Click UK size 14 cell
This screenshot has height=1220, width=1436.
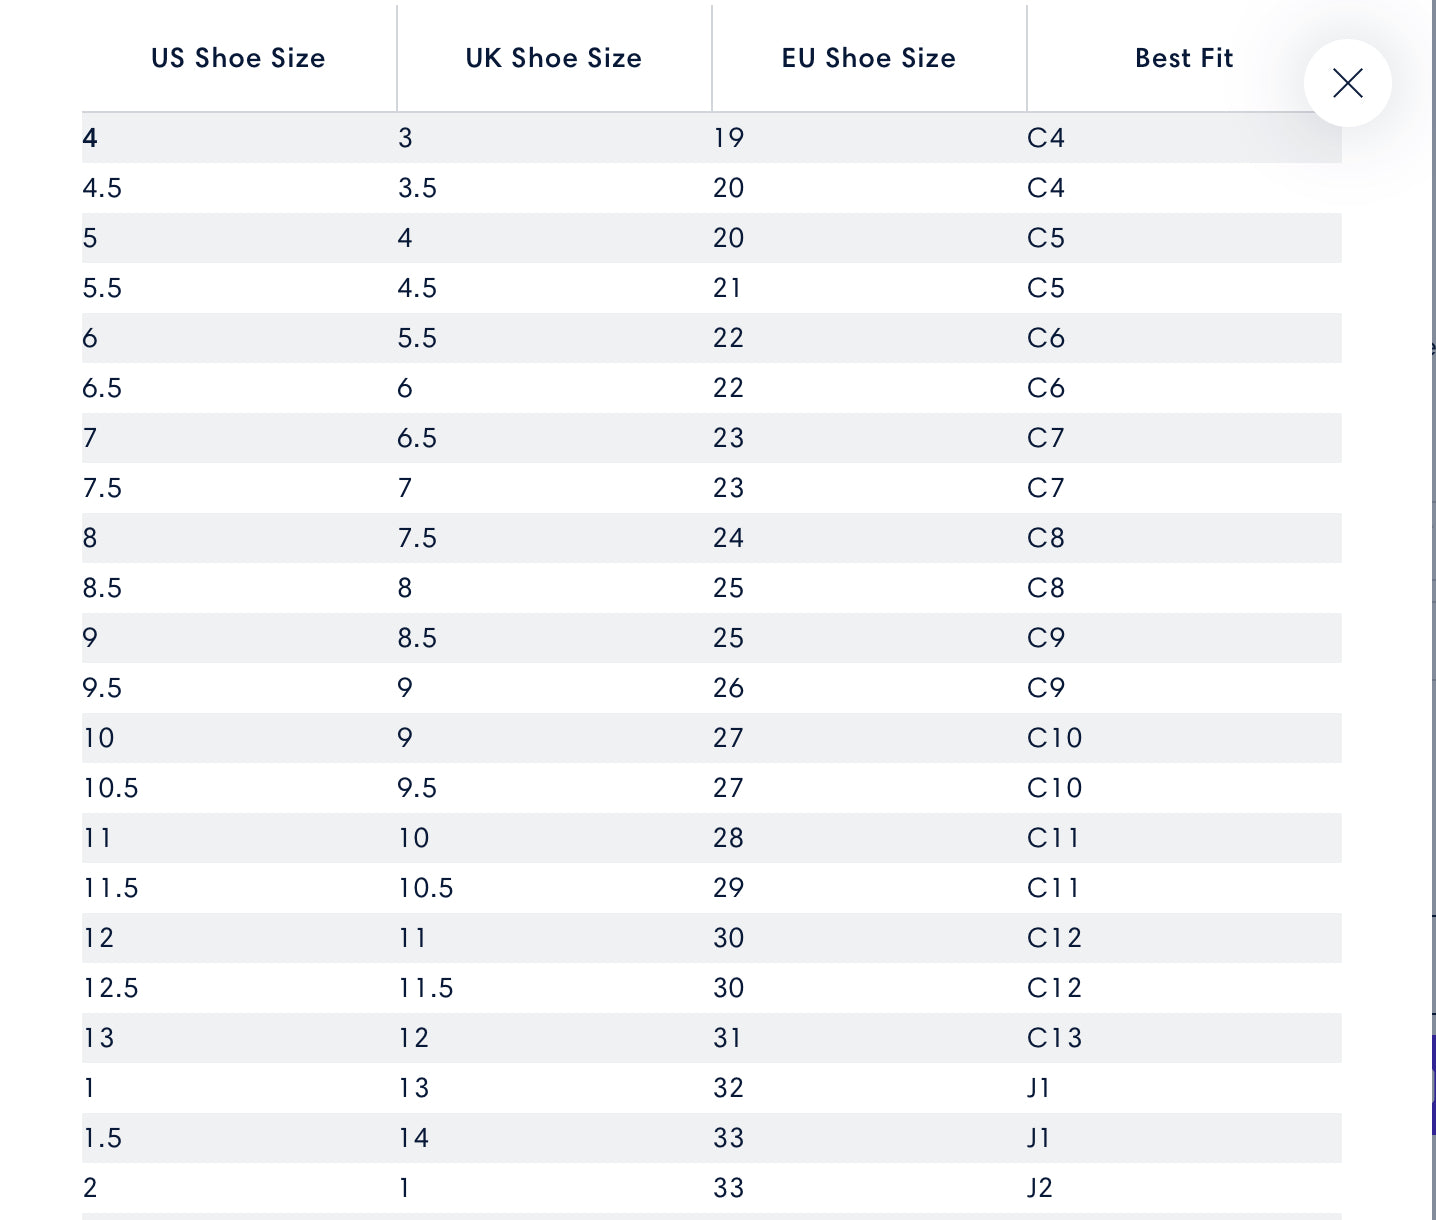pyautogui.click(x=414, y=1138)
